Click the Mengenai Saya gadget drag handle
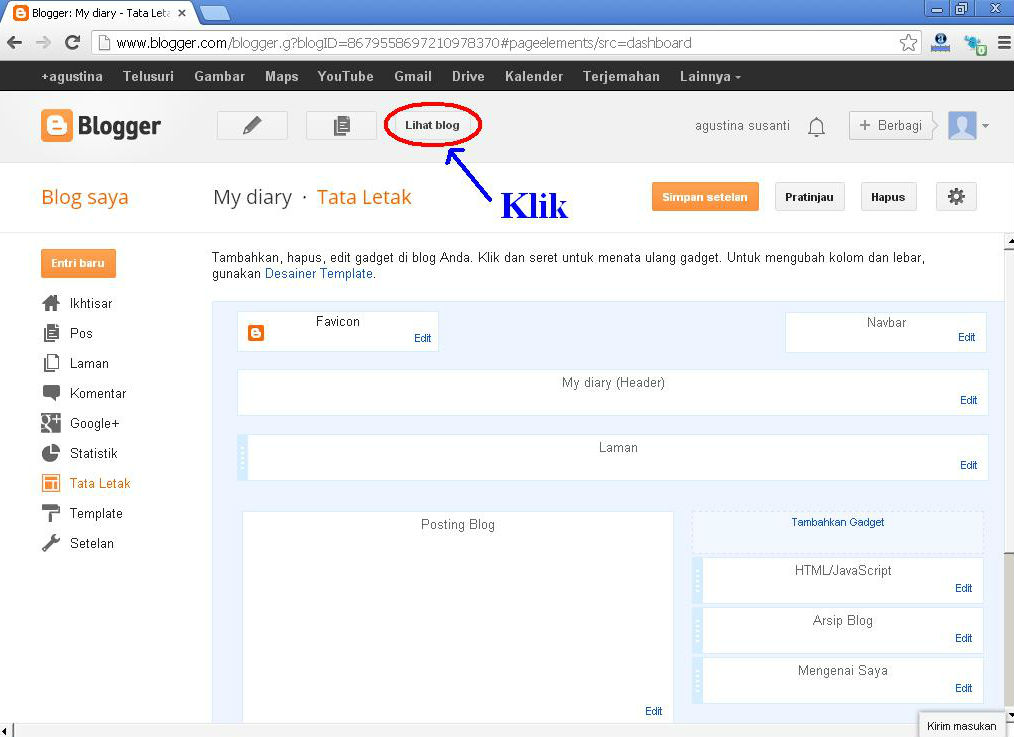Screen dimensions: 1014x737 click(x=697, y=680)
